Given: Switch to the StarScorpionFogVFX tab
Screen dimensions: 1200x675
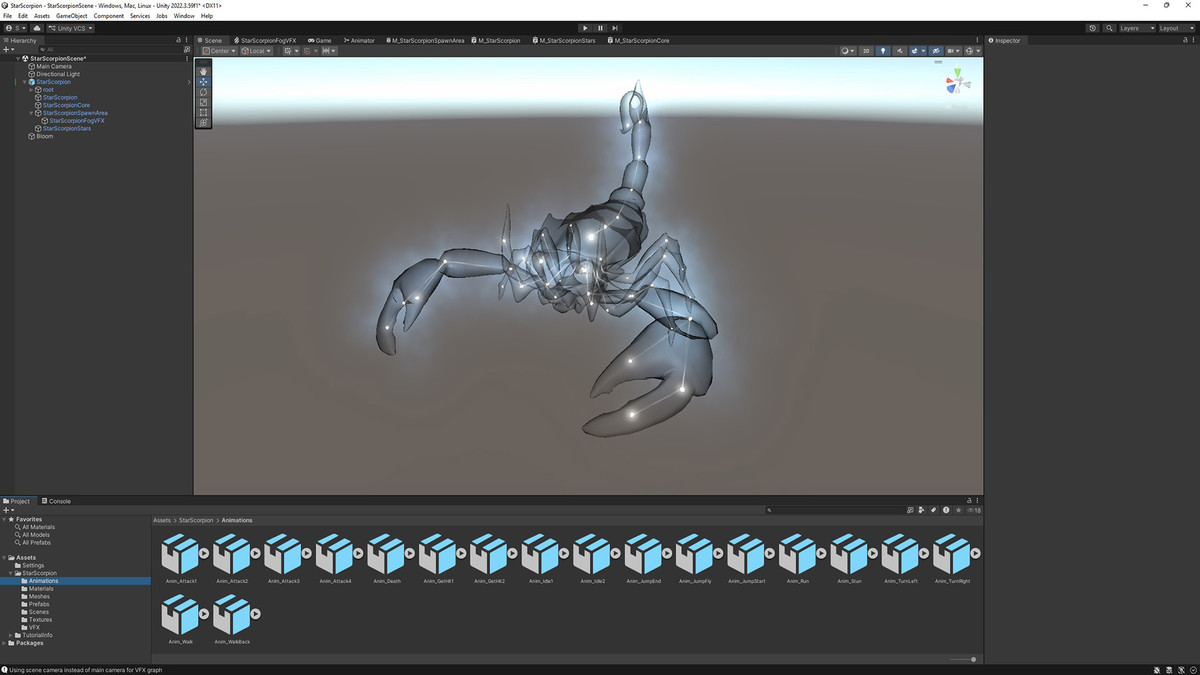Looking at the screenshot, I should tap(265, 40).
